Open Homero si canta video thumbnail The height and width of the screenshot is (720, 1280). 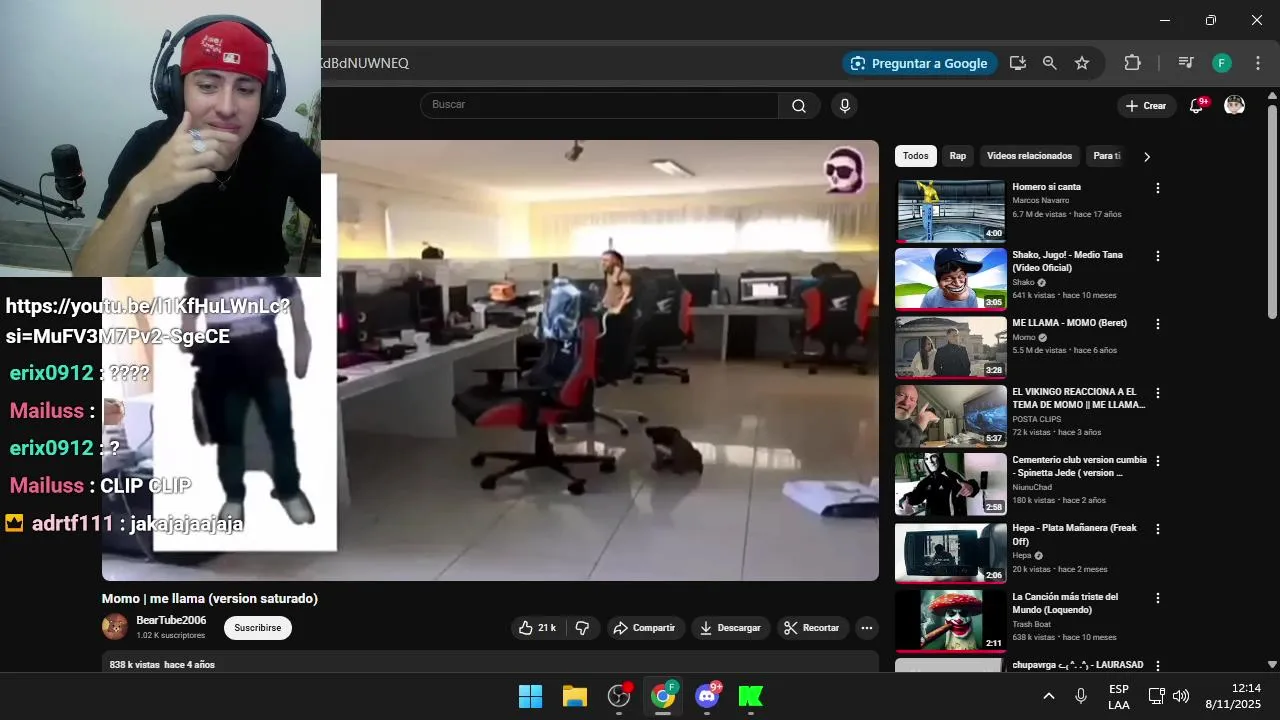pos(950,211)
